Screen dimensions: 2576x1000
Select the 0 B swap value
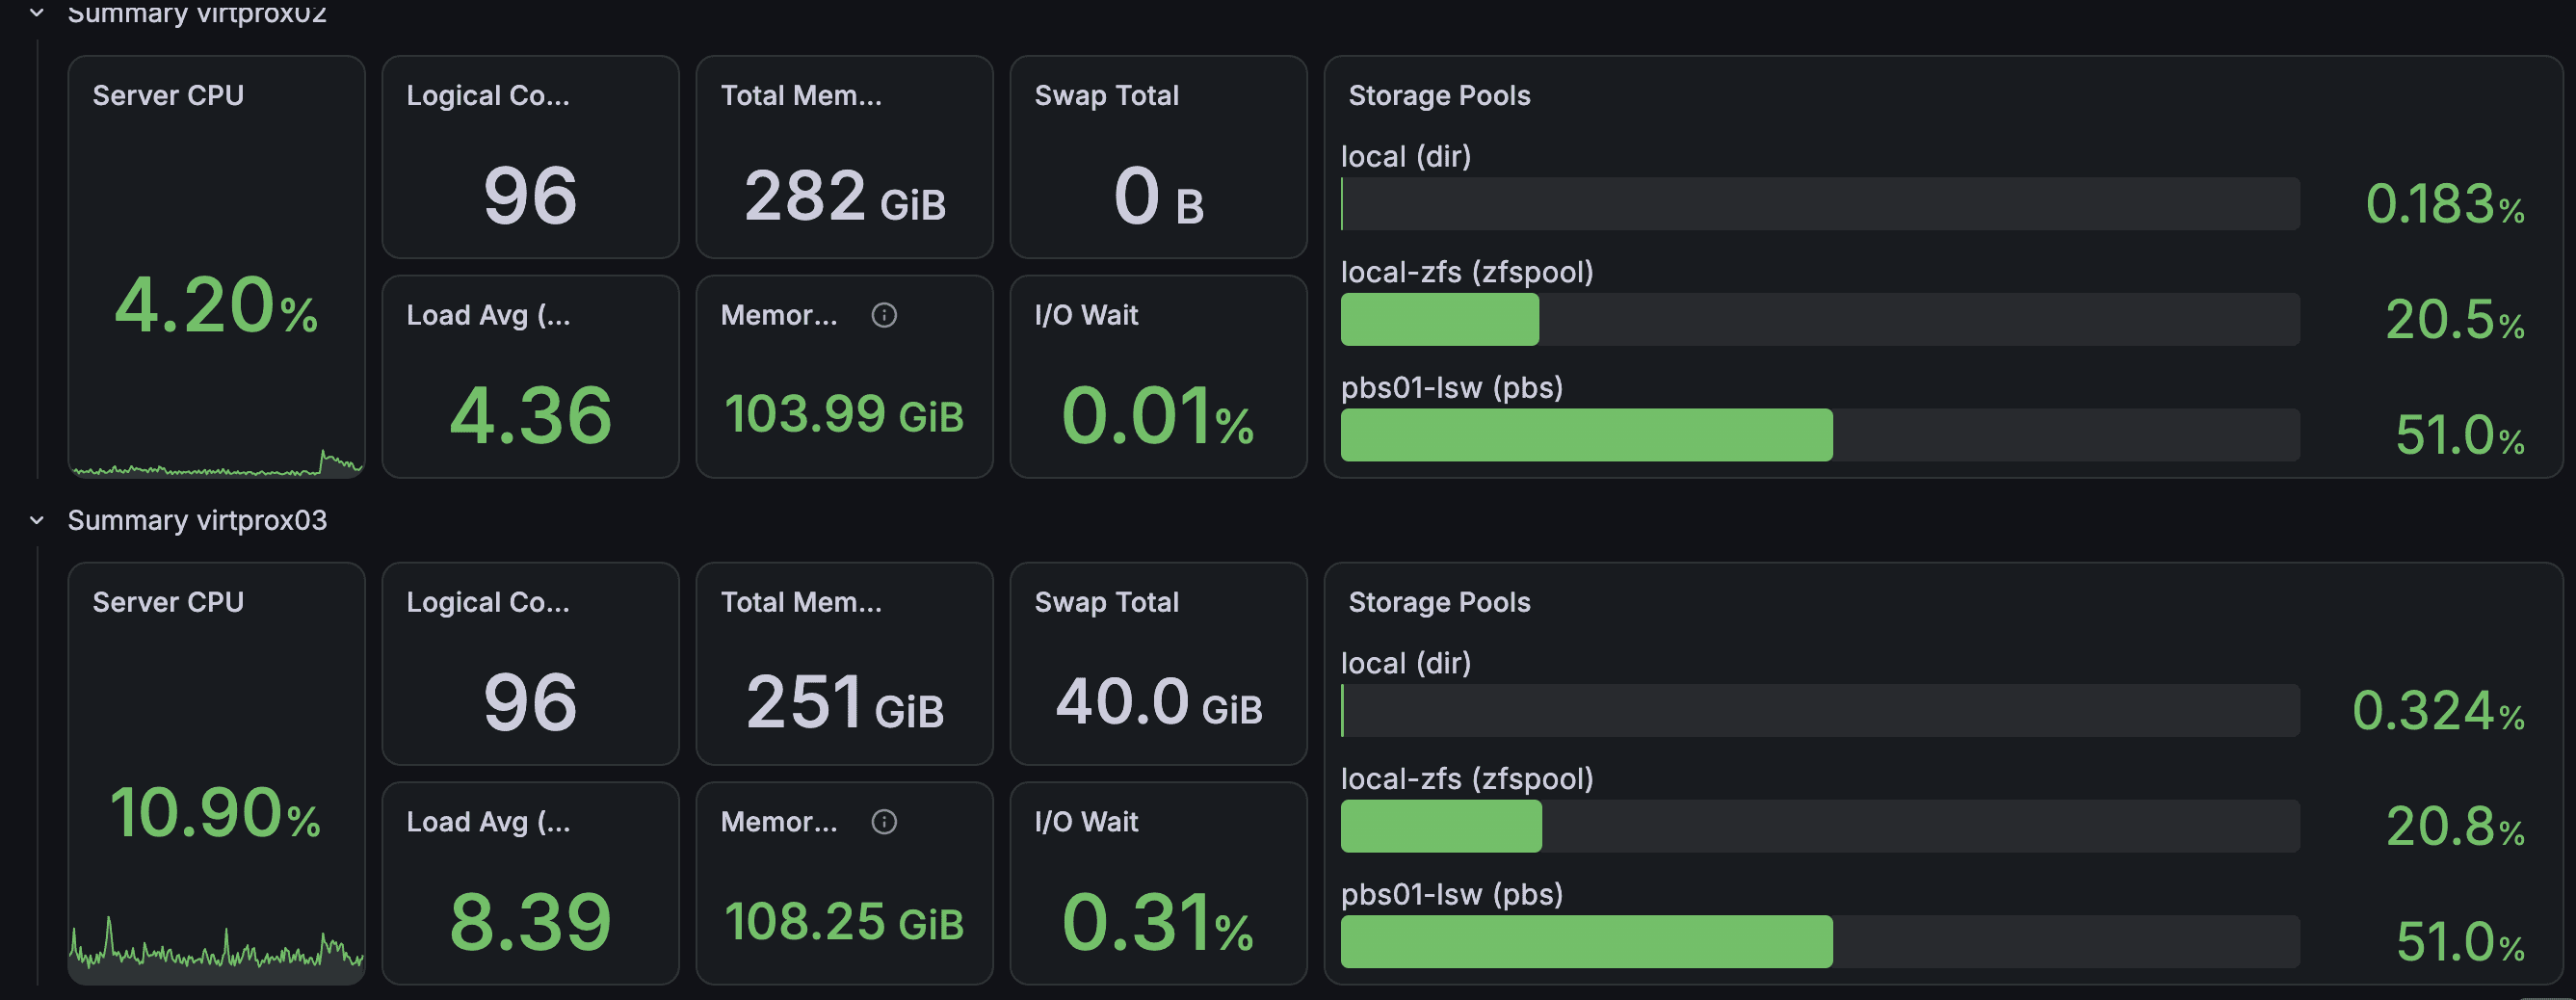1159,196
